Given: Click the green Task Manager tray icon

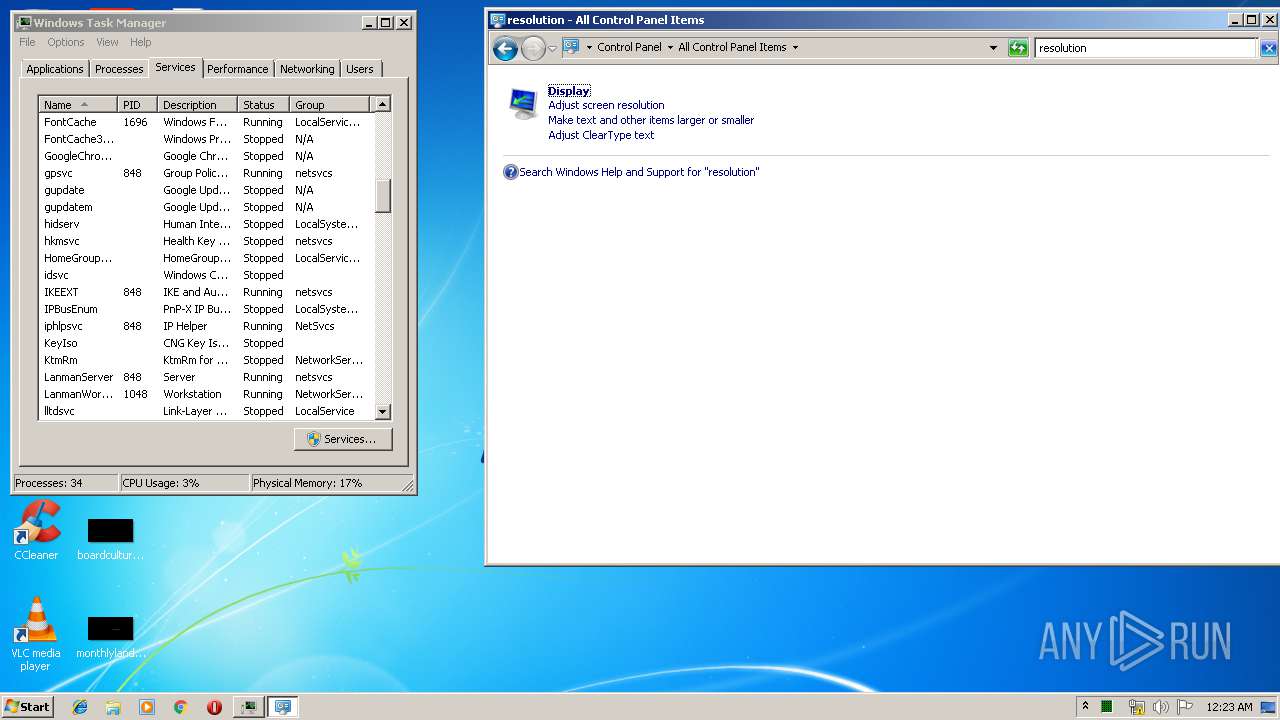Looking at the screenshot, I should point(1107,707).
